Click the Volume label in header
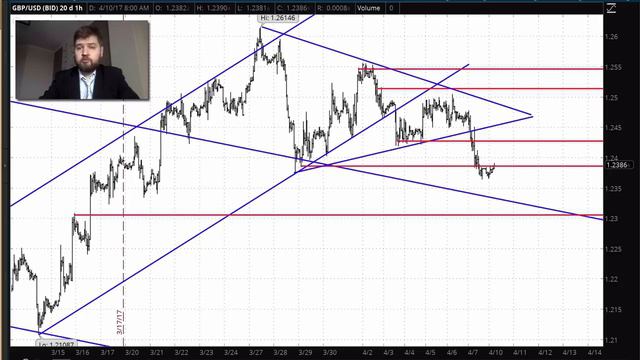Image resolution: width=640 pixels, height=360 pixels. pyautogui.click(x=369, y=8)
